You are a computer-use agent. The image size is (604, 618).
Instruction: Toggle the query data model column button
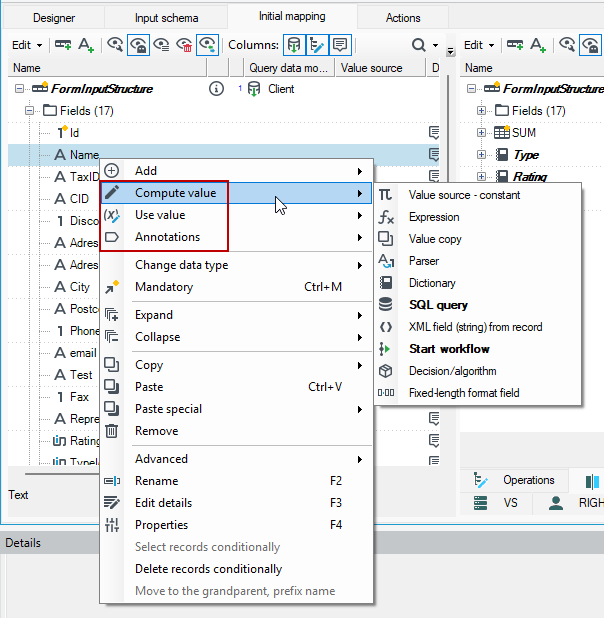tap(294, 45)
